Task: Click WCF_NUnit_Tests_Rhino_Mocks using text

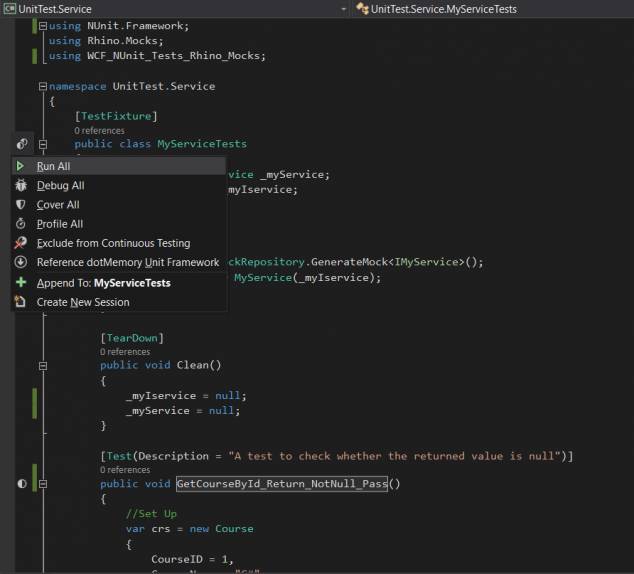Action: point(173,56)
